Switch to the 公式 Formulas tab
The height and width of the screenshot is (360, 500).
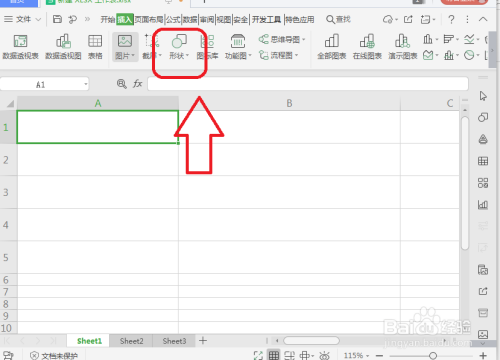pyautogui.click(x=173, y=19)
